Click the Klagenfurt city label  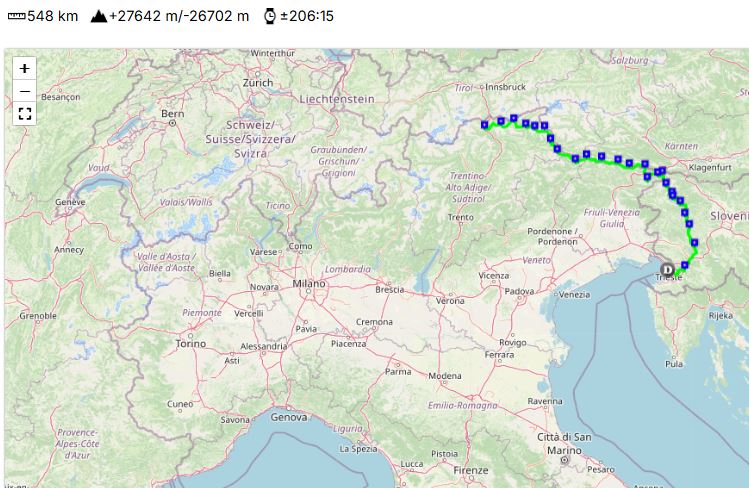point(711,167)
